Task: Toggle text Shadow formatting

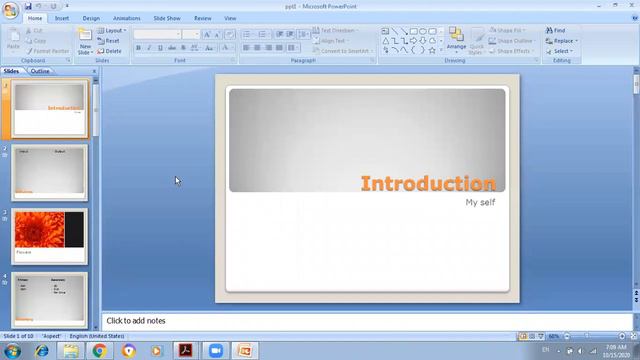Action: pos(183,48)
